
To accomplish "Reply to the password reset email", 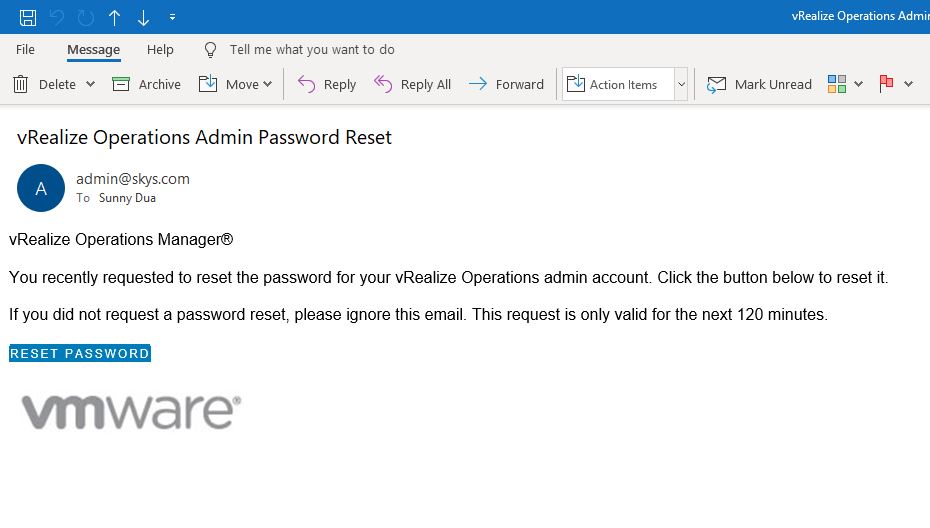I will 327,84.
